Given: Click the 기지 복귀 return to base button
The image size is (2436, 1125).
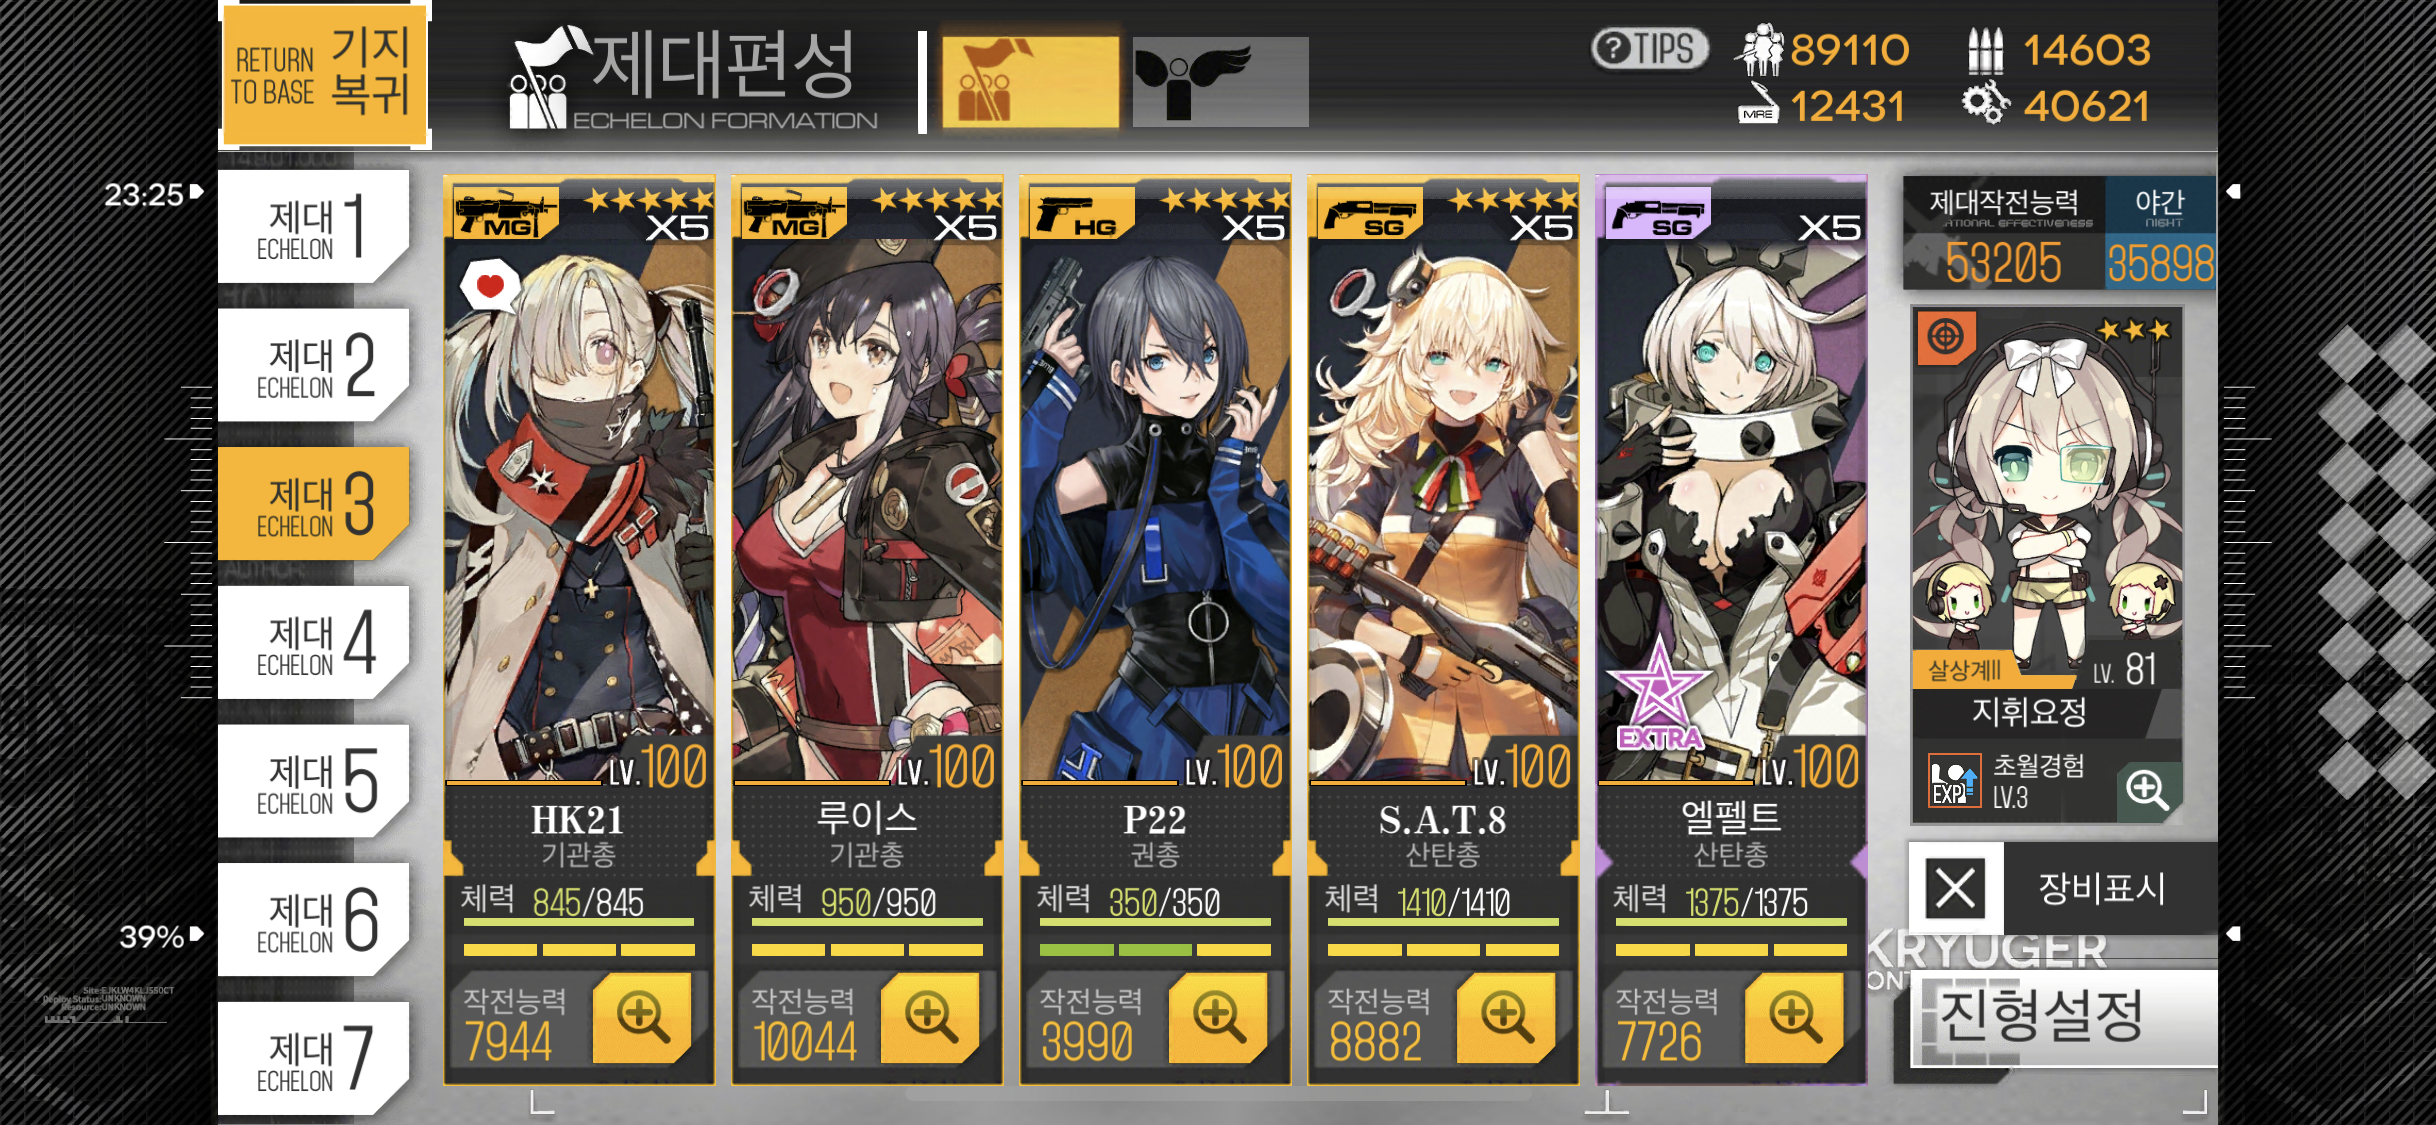Looking at the screenshot, I should pos(323,74).
